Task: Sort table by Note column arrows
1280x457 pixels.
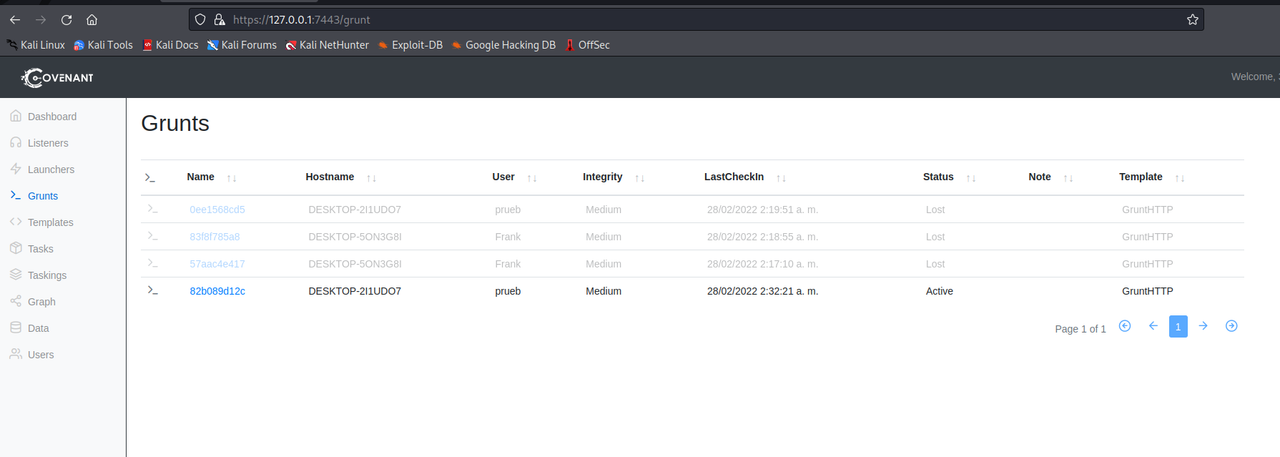Action: (x=1067, y=178)
